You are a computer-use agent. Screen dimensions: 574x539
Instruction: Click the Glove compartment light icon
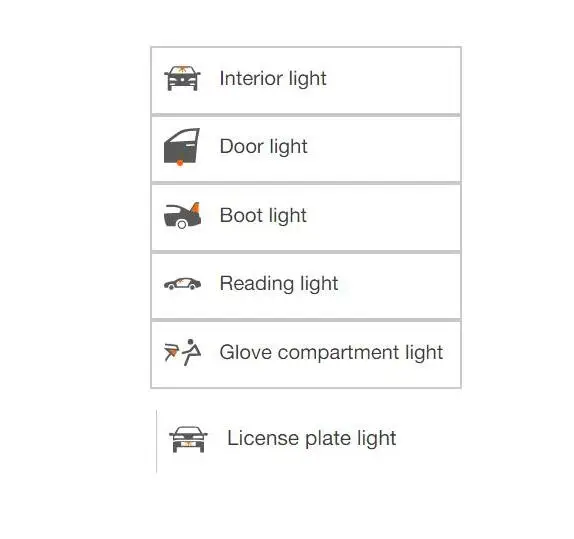(x=182, y=352)
